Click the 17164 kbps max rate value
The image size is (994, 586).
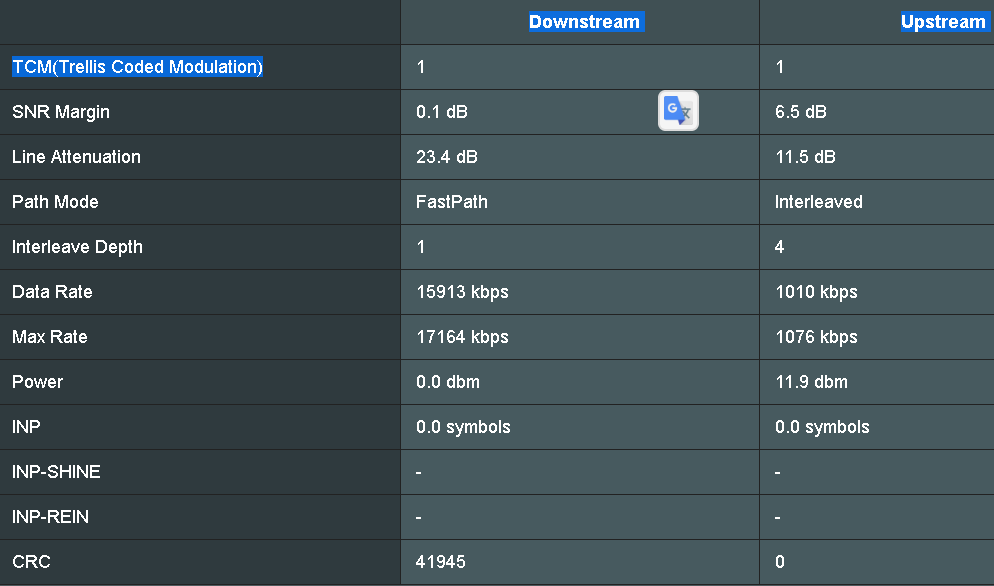click(462, 337)
